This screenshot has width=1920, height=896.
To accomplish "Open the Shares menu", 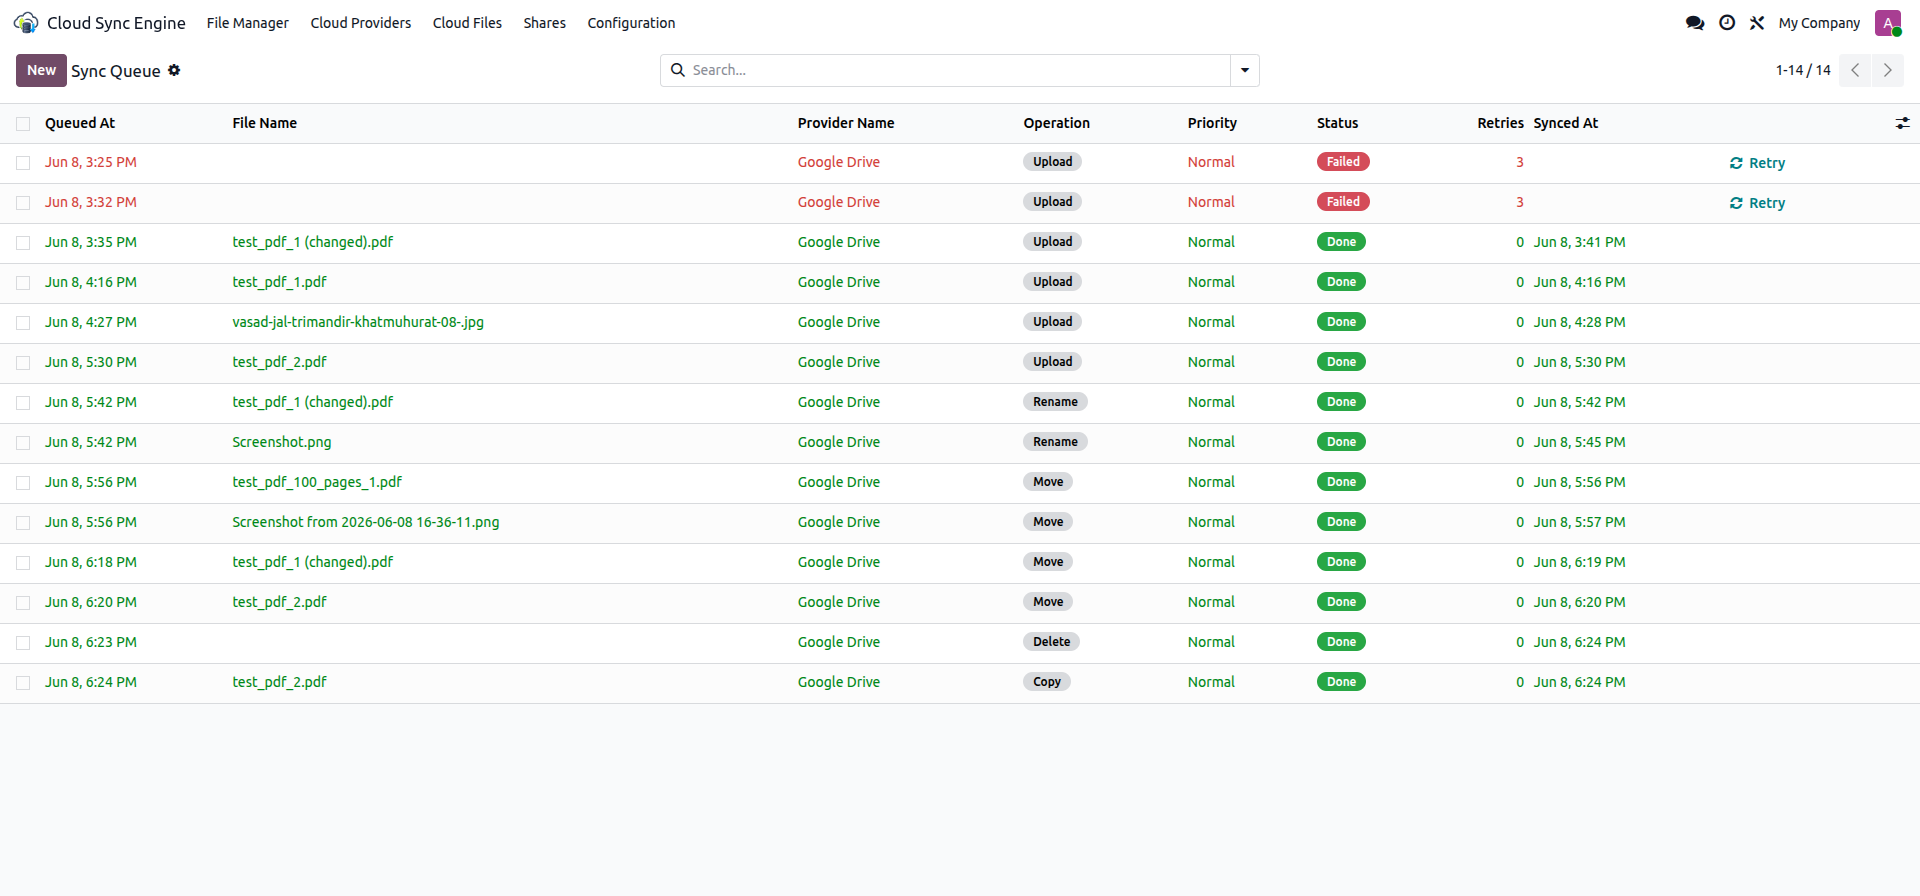I will (545, 23).
